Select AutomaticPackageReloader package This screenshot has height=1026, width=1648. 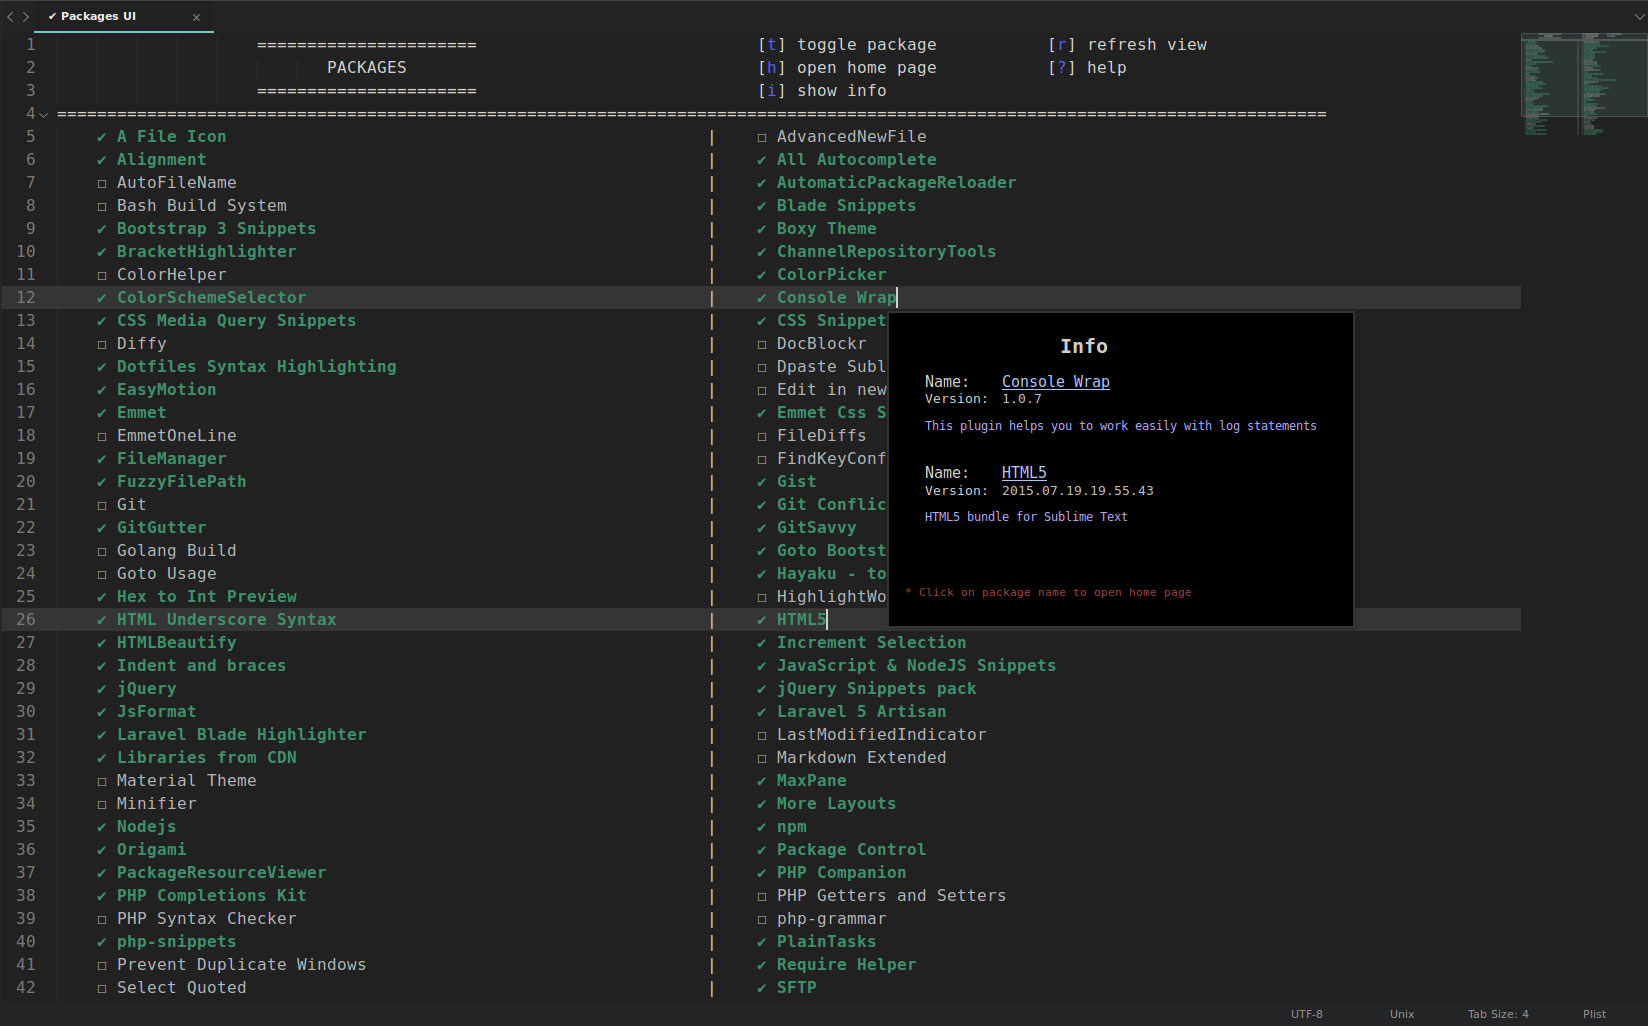[896, 183]
